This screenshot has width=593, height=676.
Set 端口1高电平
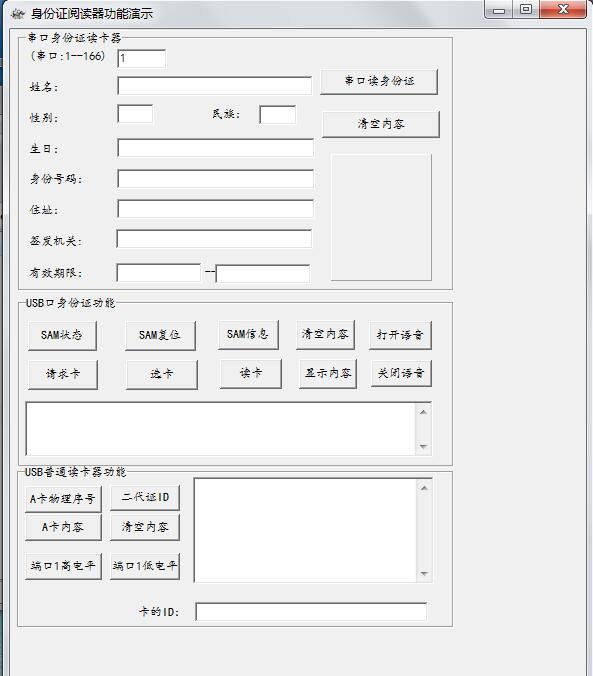click(63, 566)
